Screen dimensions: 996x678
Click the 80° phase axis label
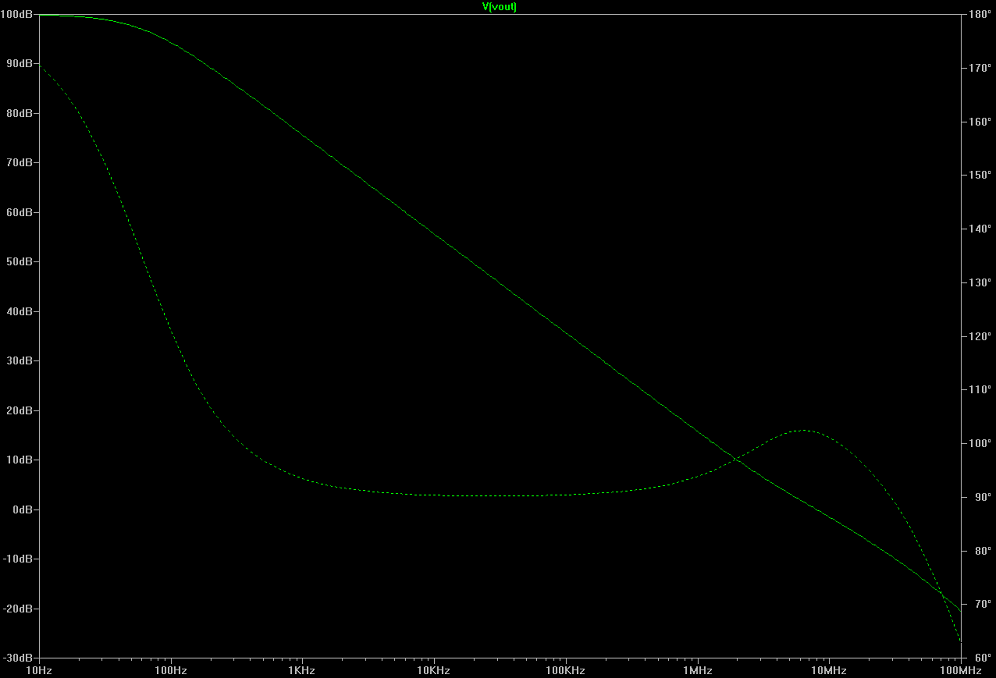pos(983,551)
